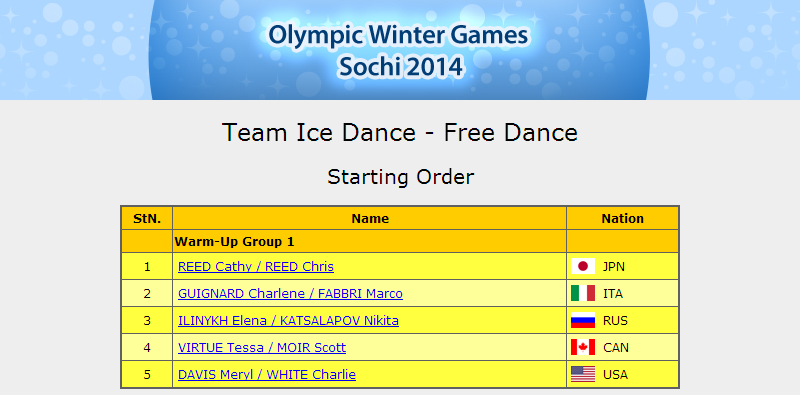Select the Nation column header
Image resolution: width=800 pixels, height=395 pixels.
click(x=622, y=218)
